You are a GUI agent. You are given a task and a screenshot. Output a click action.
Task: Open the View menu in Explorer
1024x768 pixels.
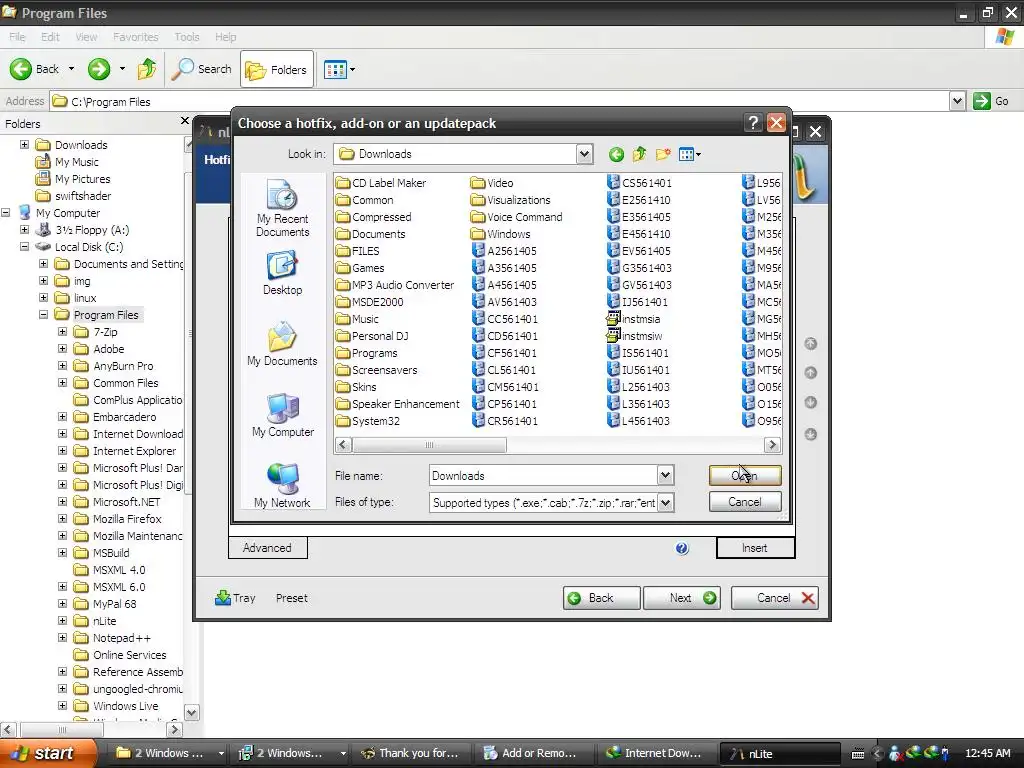(86, 37)
